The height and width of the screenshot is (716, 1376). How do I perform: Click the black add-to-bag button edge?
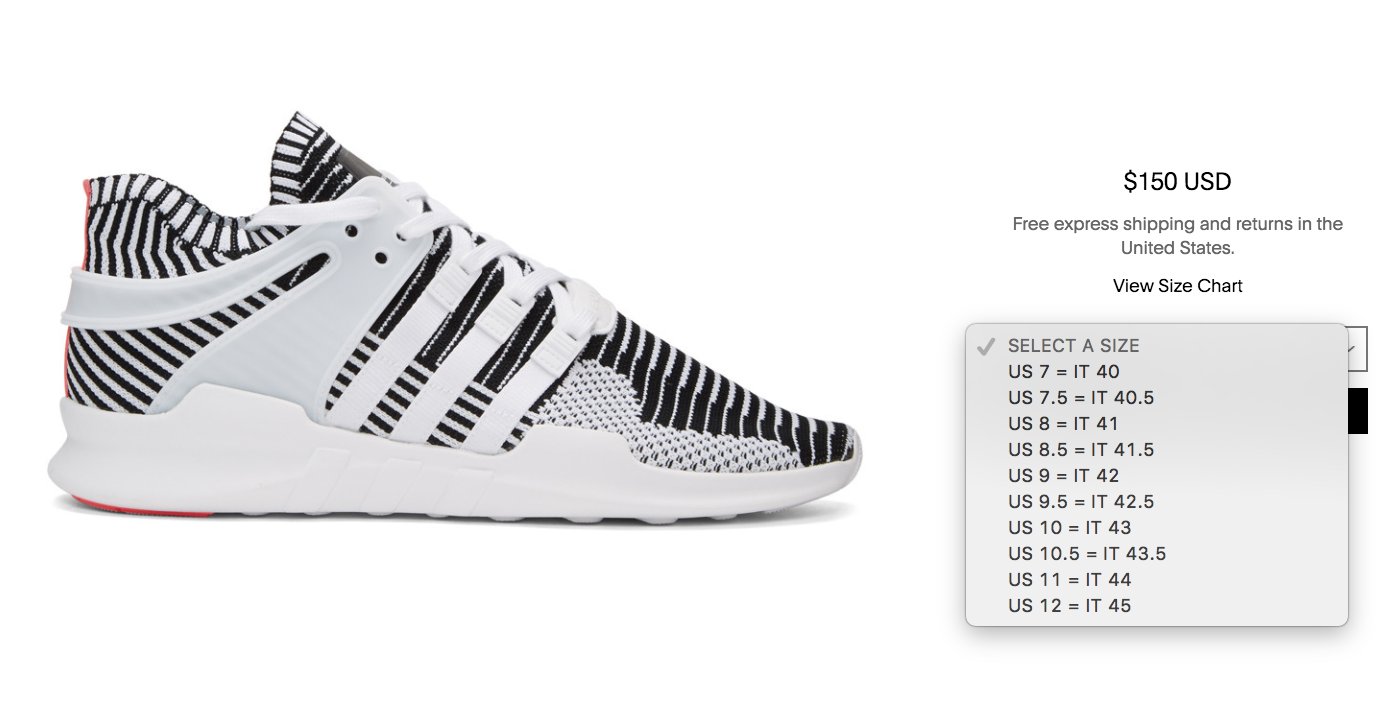pos(1358,411)
